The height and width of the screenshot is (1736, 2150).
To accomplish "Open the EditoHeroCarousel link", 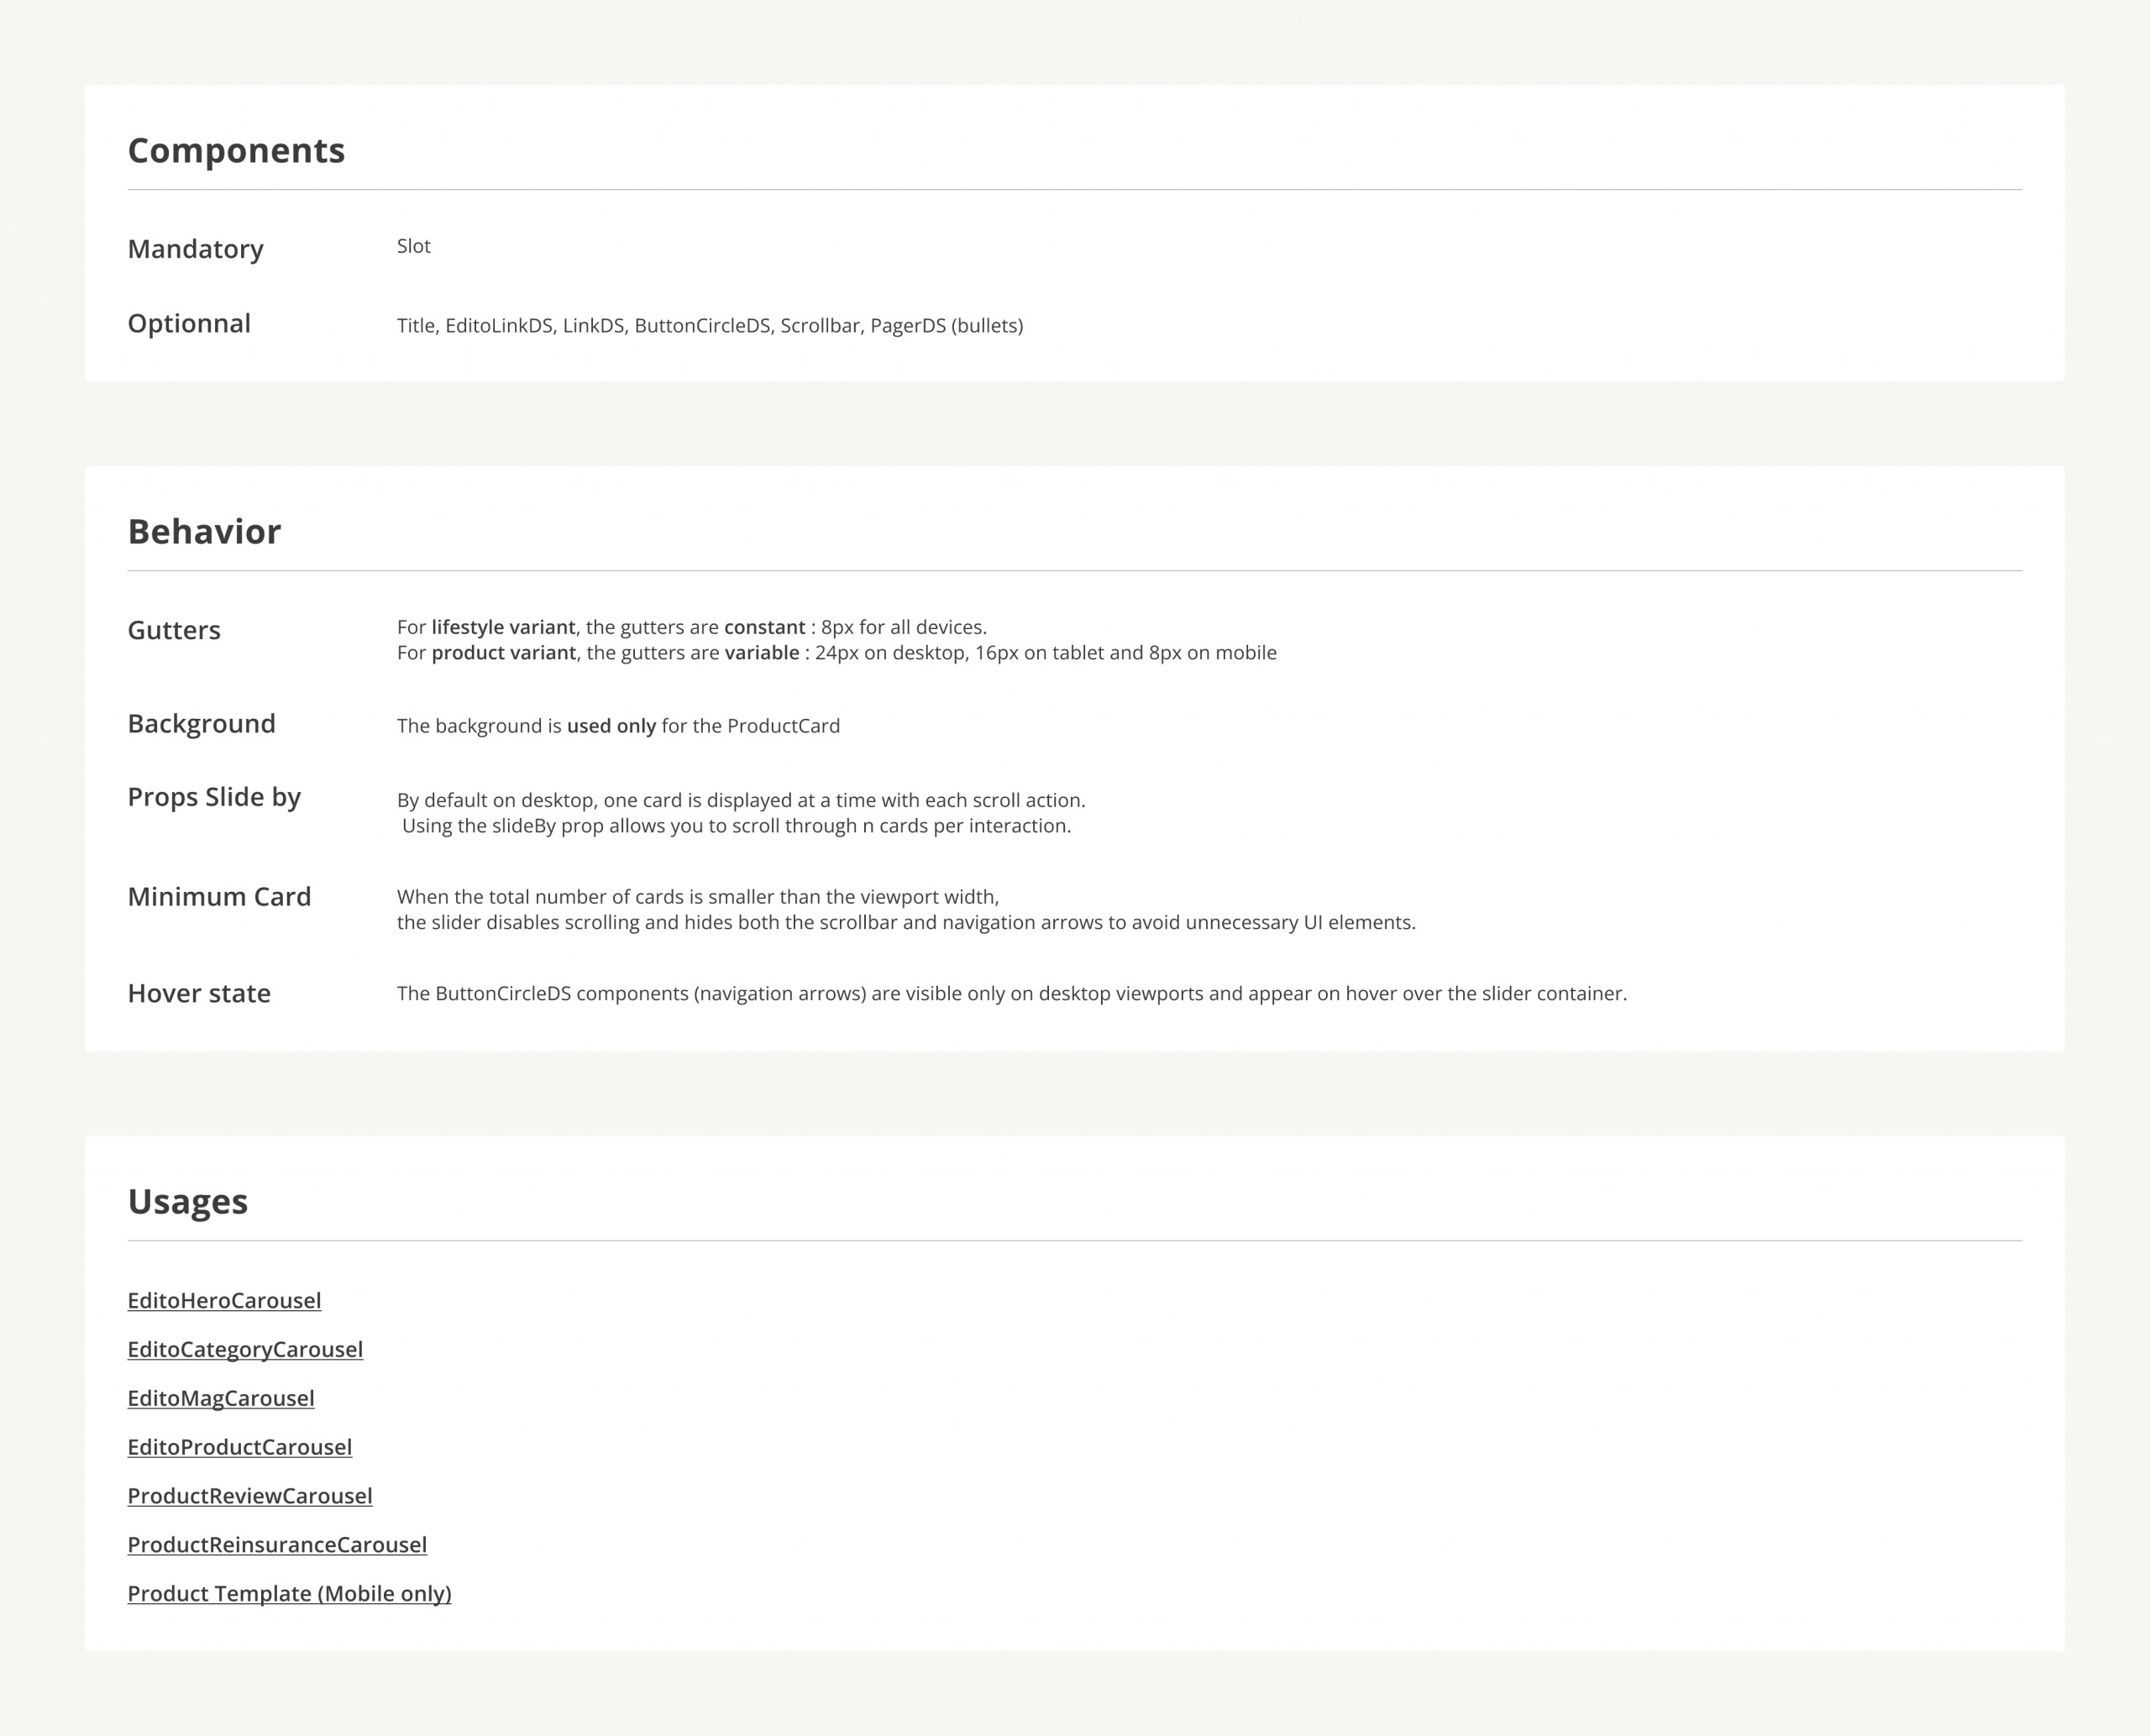I will (224, 1300).
